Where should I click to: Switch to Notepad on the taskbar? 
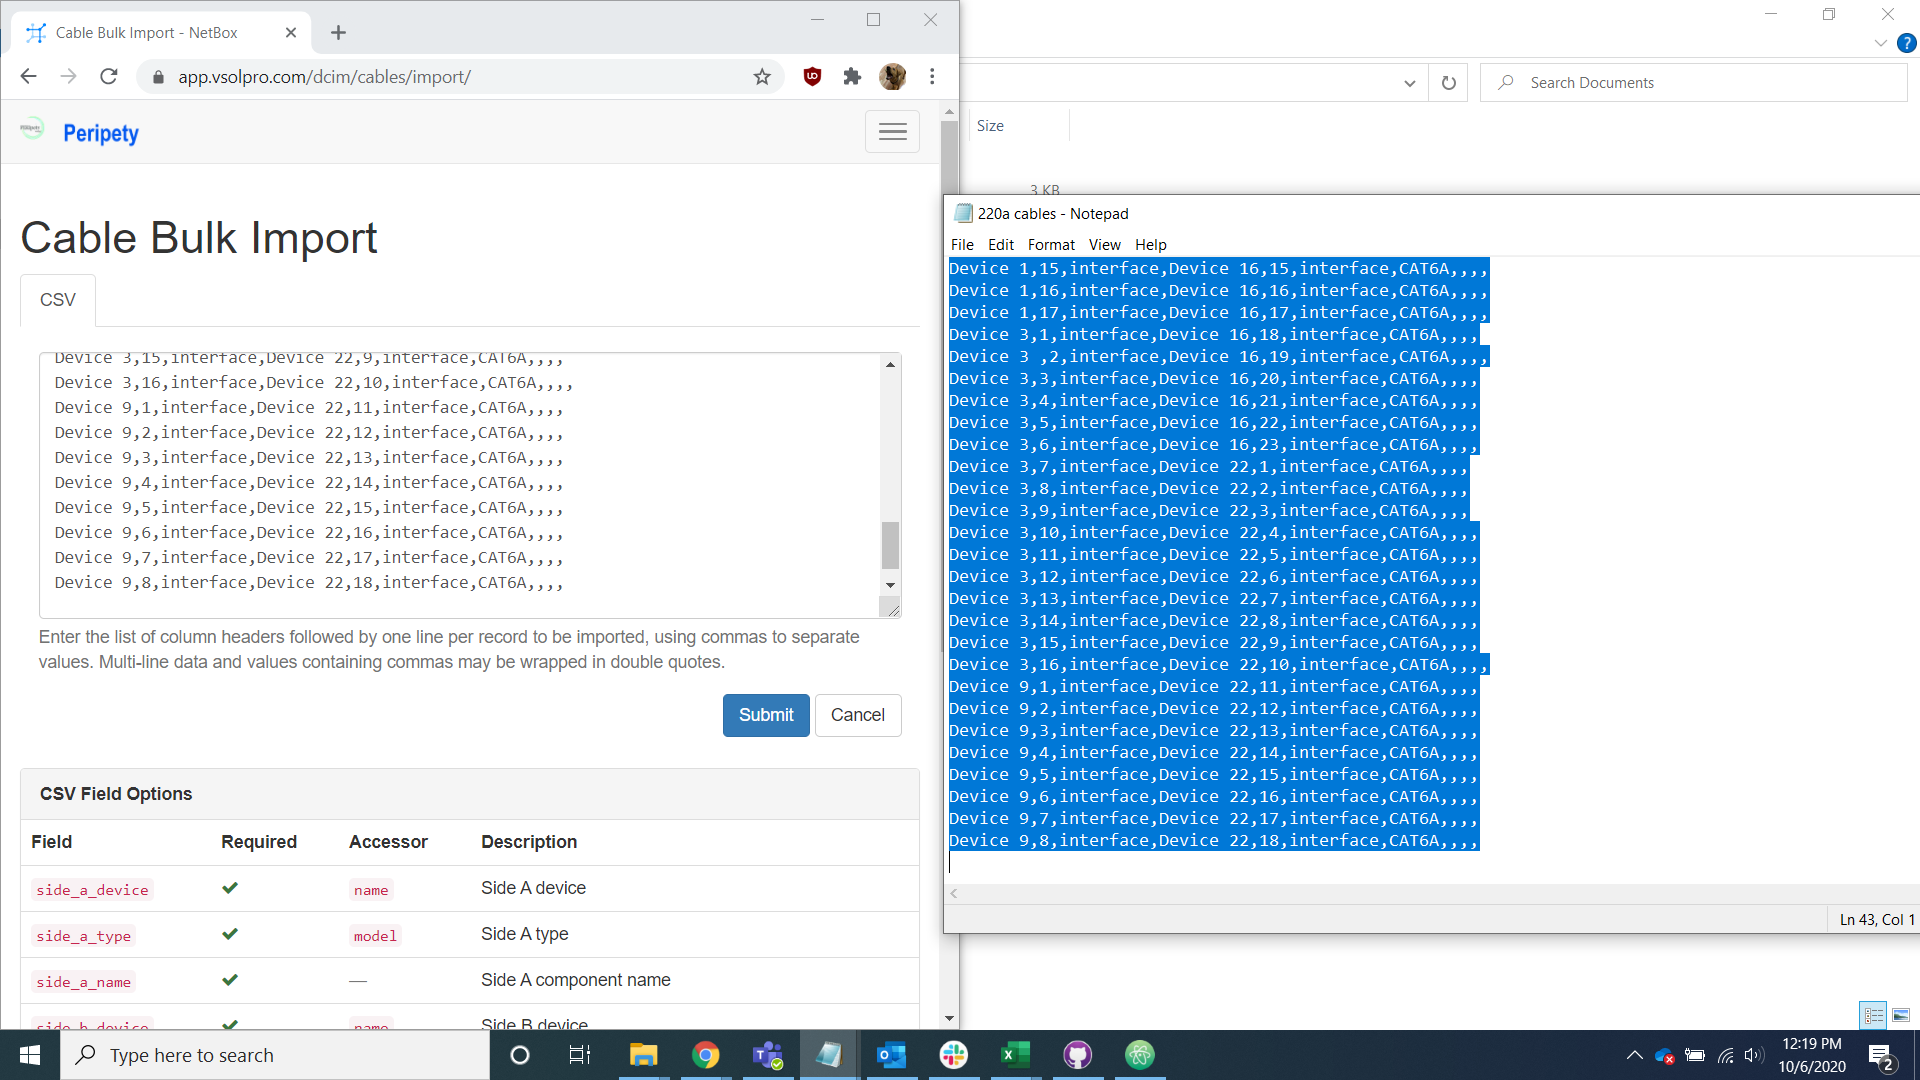click(829, 1055)
